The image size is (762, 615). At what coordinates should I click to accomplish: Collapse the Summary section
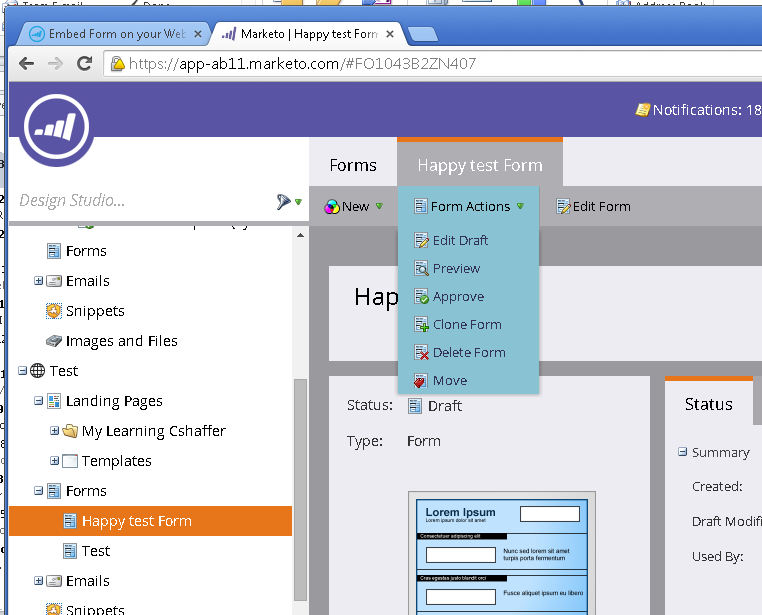[x=682, y=452]
